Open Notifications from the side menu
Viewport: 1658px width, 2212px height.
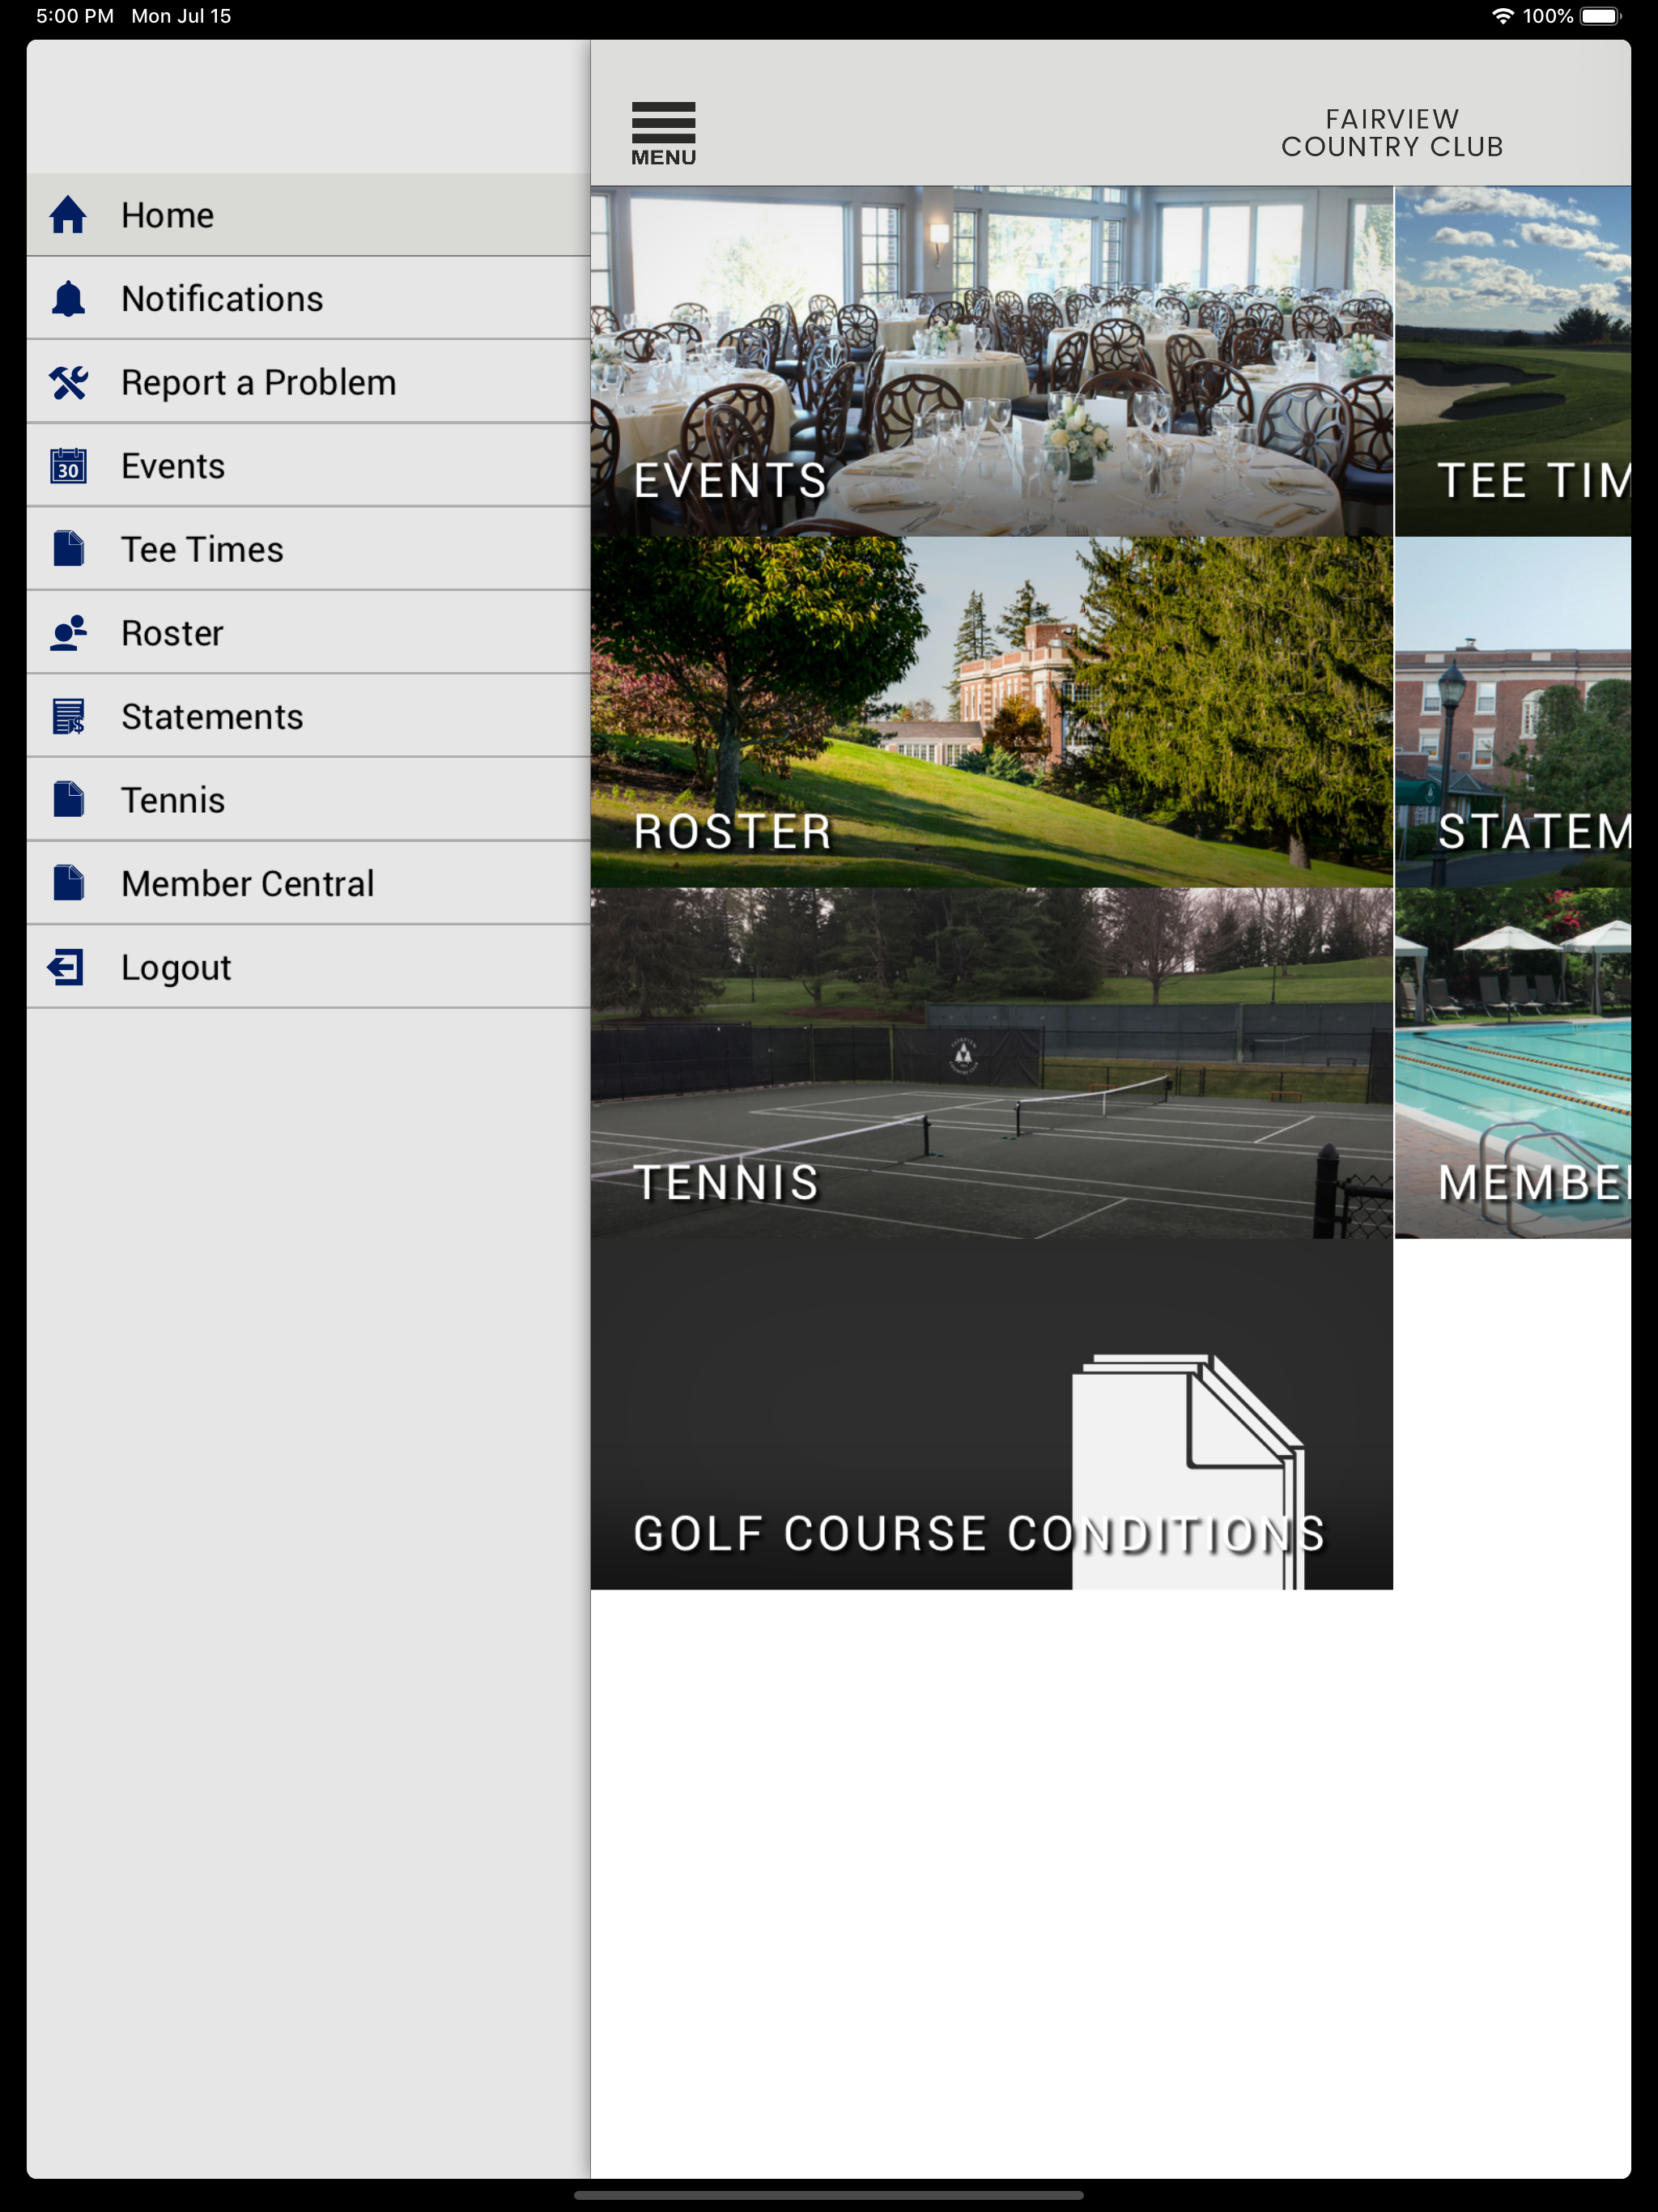[308, 299]
